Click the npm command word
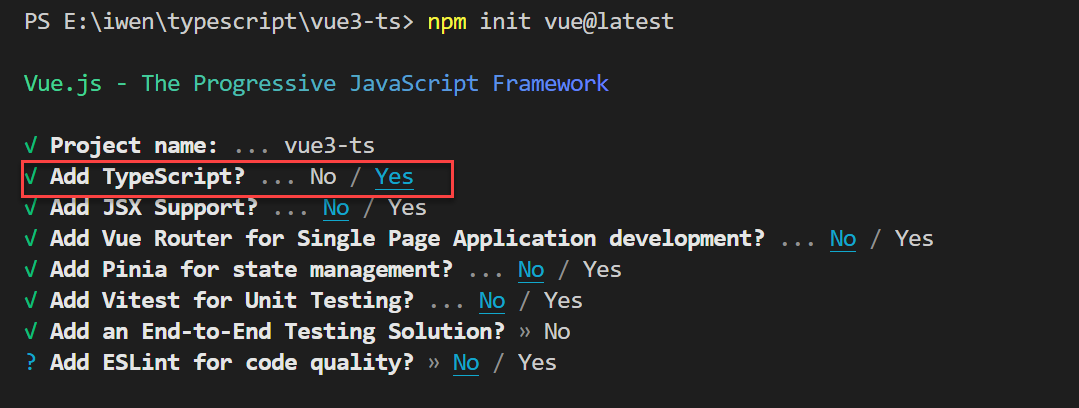Screen dimensions: 1079x408 point(447,22)
